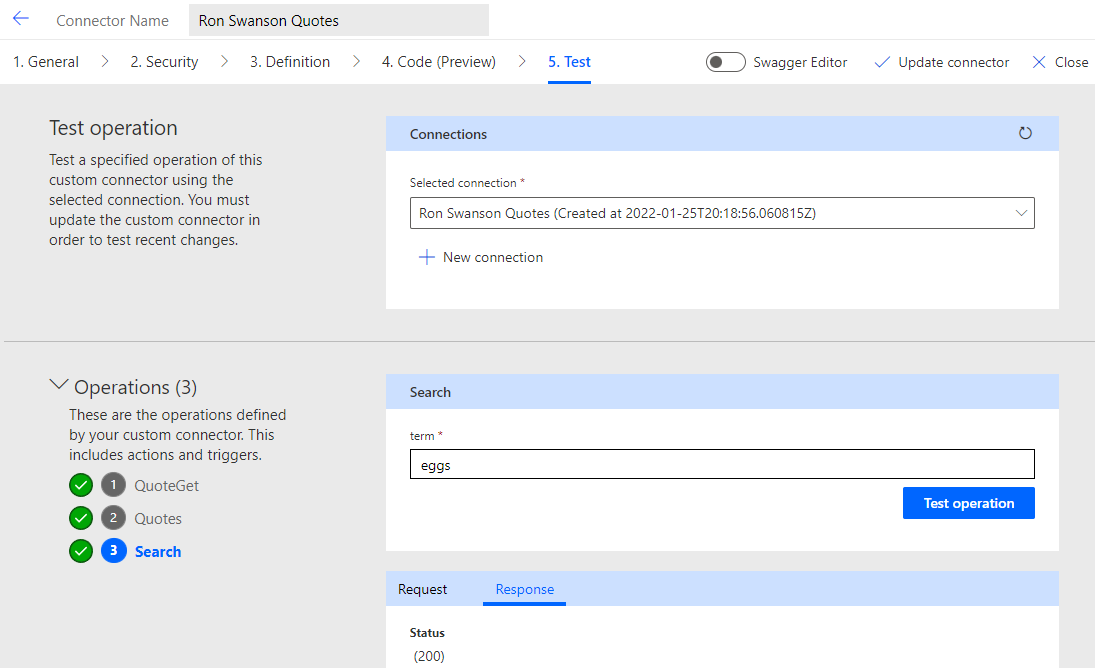Go to the 4. Code (Preview) step
Viewport: 1095px width, 668px height.
pyautogui.click(x=439, y=62)
